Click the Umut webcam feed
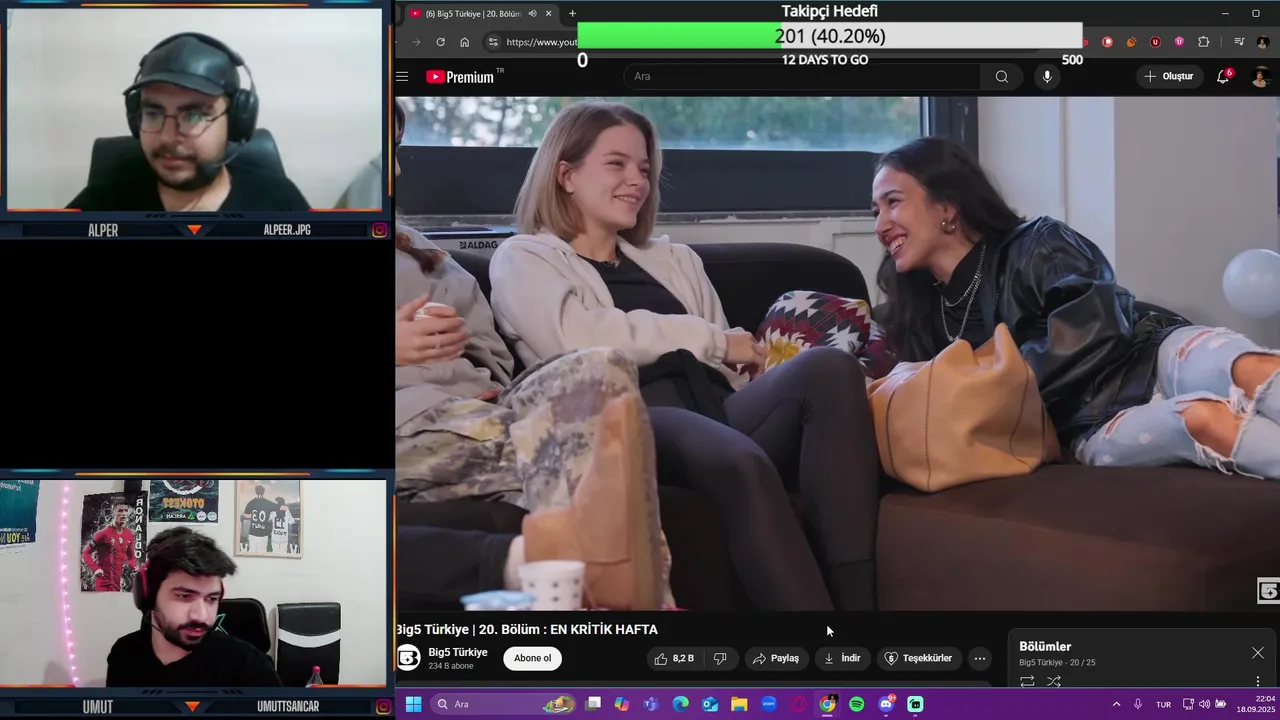 pyautogui.click(x=194, y=584)
